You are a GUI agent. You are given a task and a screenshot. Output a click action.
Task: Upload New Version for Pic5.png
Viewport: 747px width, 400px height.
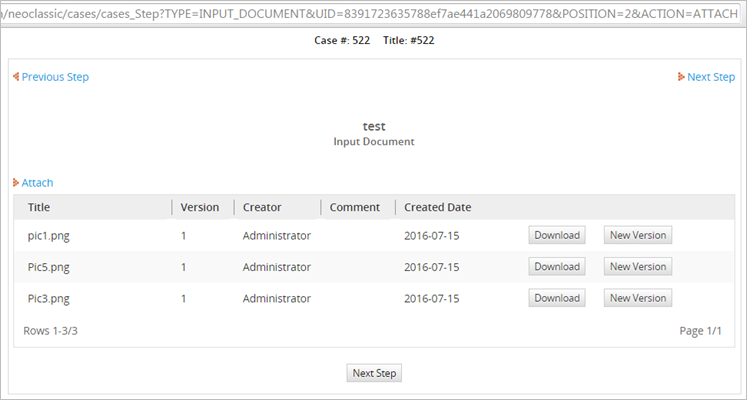637,267
